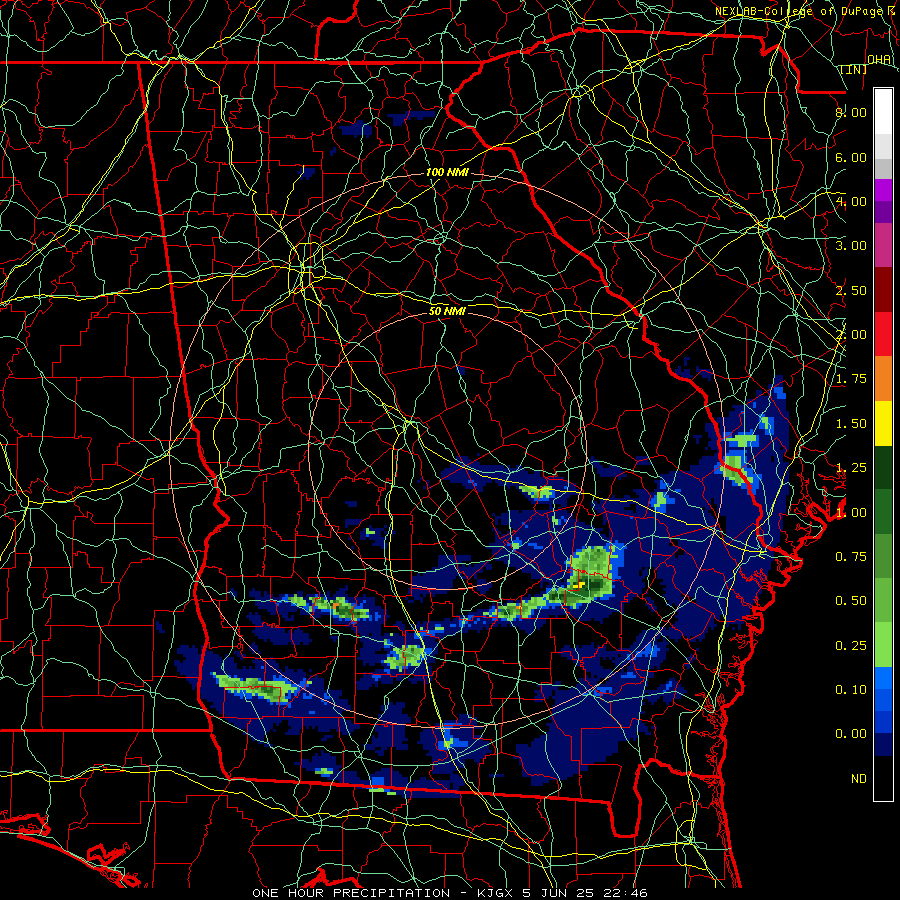900x900 pixels.
Task: Pick the yellow legend swatch
Action: pyautogui.click(x=883, y=423)
